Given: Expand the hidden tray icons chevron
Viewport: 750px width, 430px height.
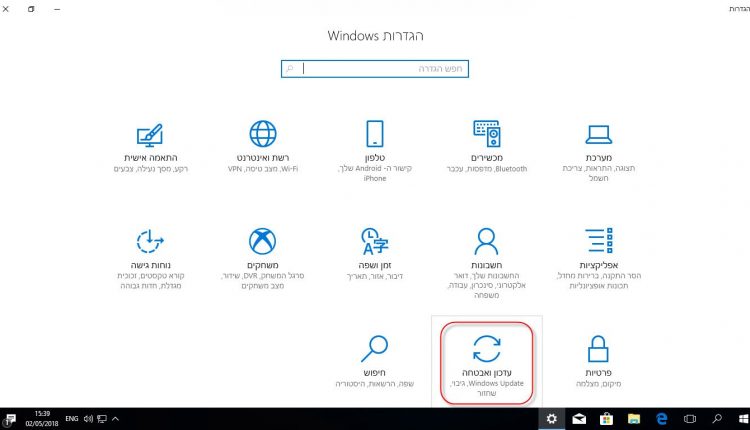Looking at the screenshot, I should click(x=115, y=419).
